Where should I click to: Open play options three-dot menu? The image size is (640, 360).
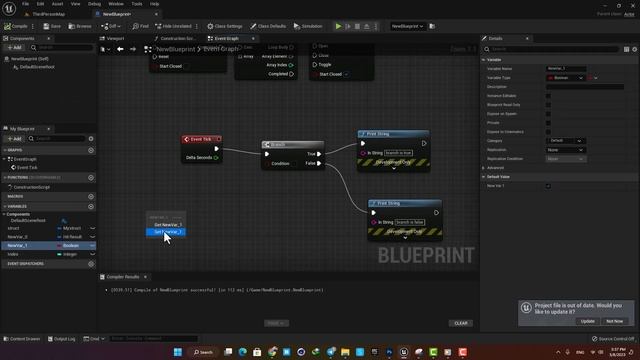point(376,26)
